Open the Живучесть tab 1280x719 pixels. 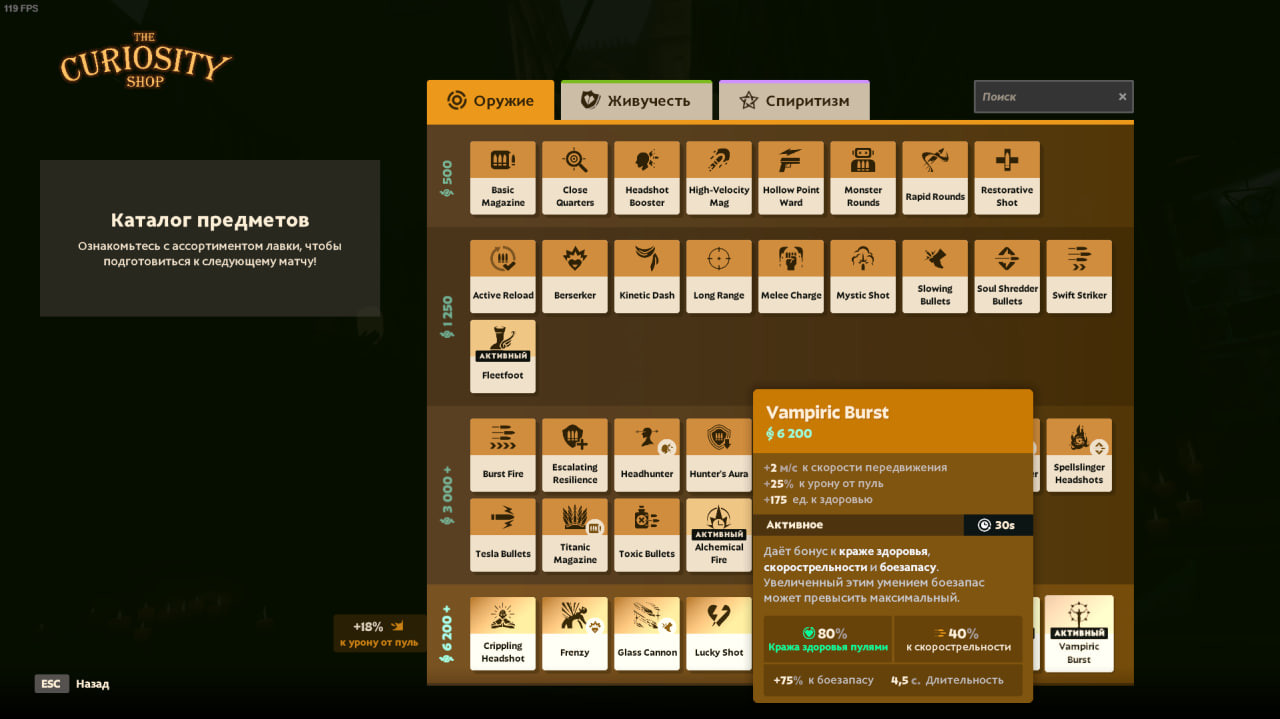(636, 101)
